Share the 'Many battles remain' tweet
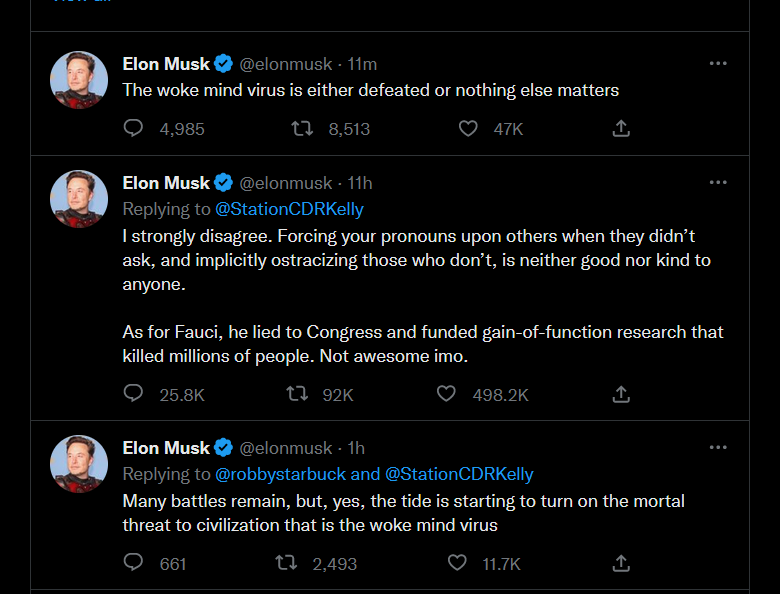The width and height of the screenshot is (780, 594). tap(621, 563)
